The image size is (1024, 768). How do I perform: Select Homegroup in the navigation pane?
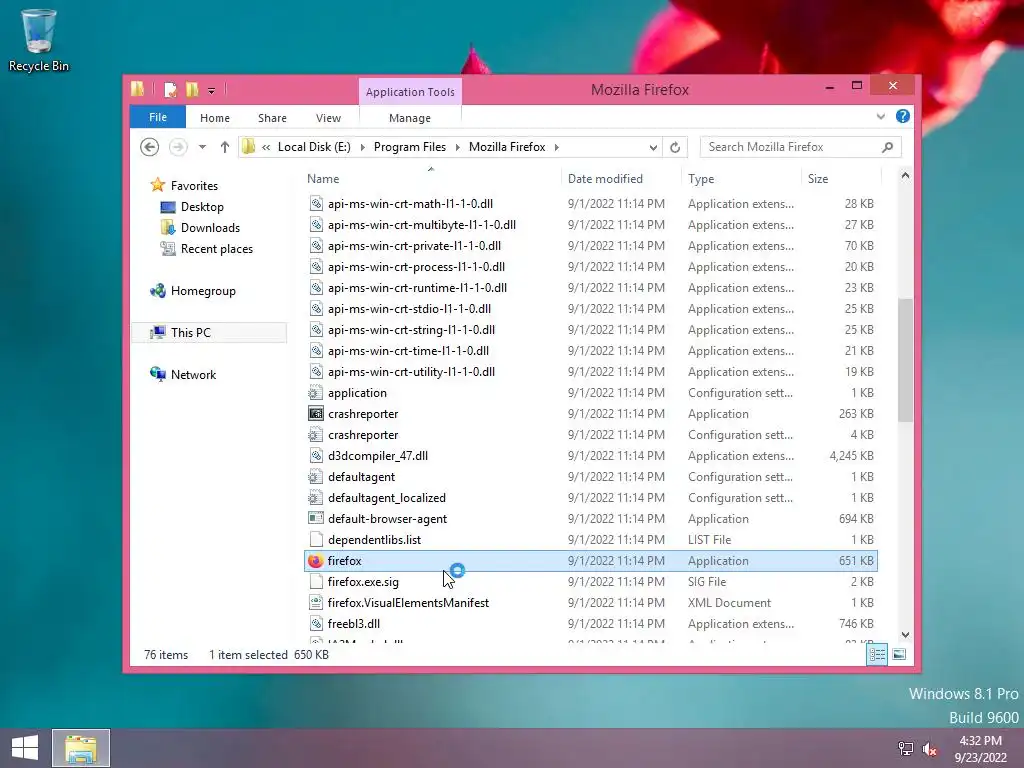pyautogui.click(x=202, y=291)
